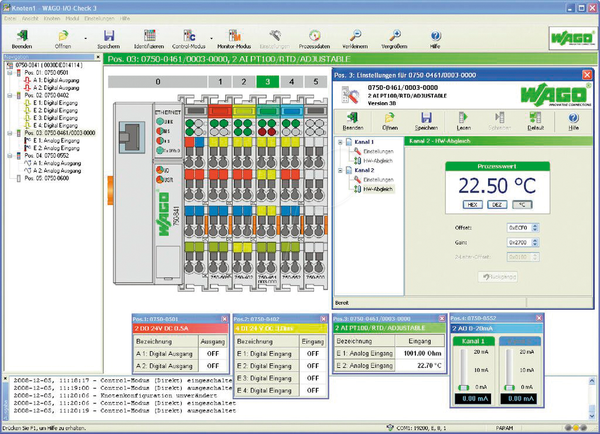Image resolution: width=600 pixels, height=434 pixels.
Task: Select module position tab 2
Action: click(x=244, y=82)
